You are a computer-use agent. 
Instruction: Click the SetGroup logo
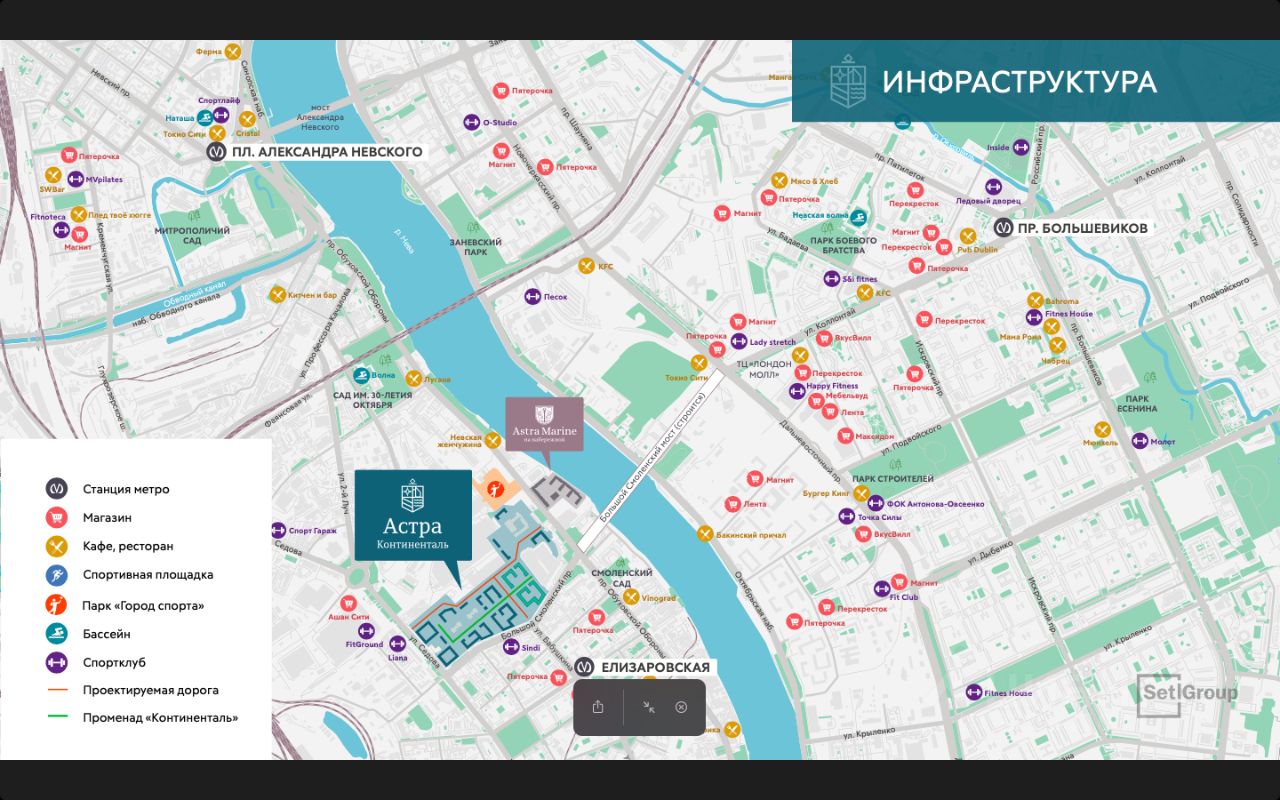point(1187,694)
